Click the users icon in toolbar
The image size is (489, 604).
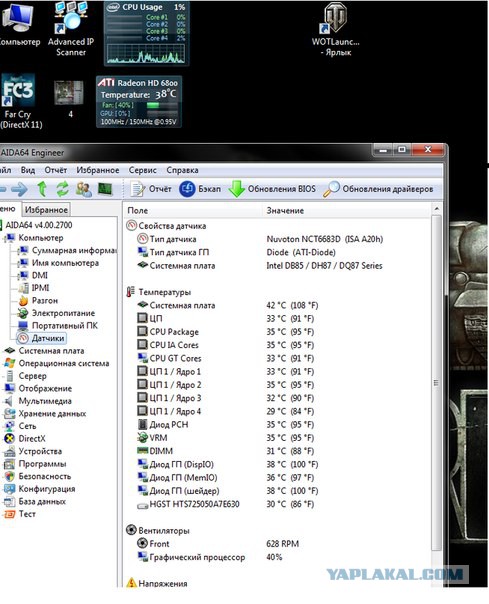[84, 189]
